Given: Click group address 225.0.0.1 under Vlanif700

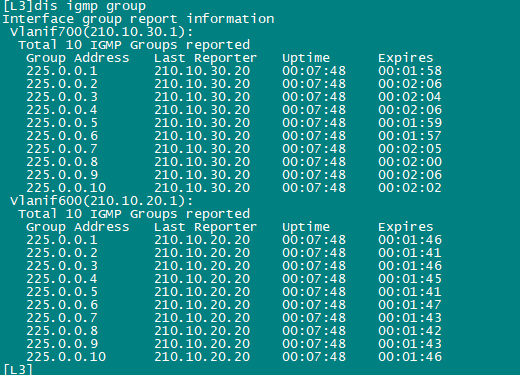Looking at the screenshot, I should tap(62, 71).
